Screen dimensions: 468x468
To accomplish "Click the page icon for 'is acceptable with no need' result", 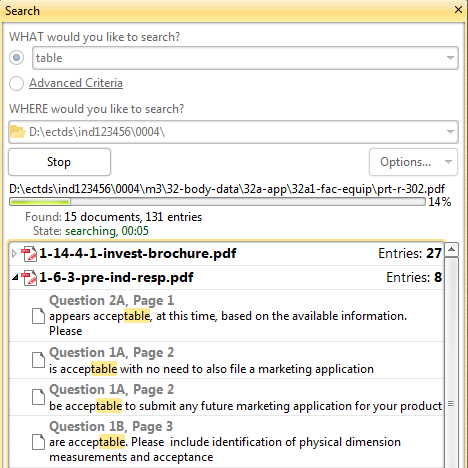I will [x=38, y=360].
